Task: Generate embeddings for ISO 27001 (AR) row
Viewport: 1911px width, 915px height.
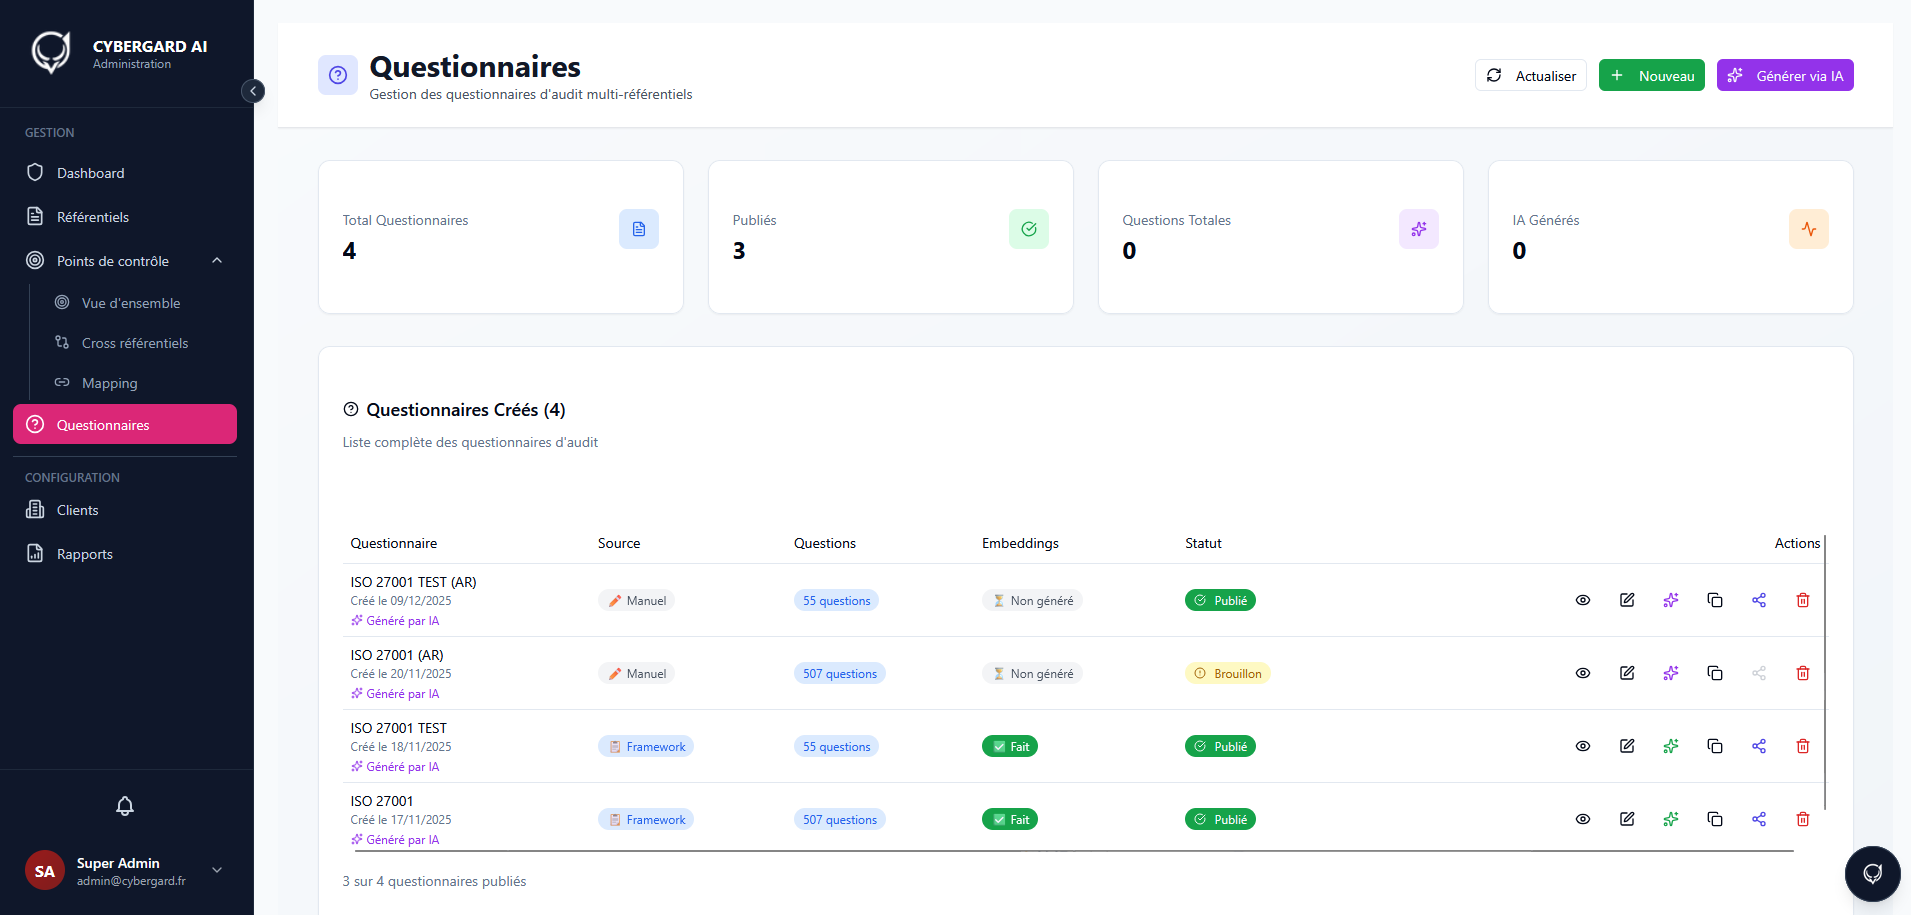Action: (x=1671, y=673)
